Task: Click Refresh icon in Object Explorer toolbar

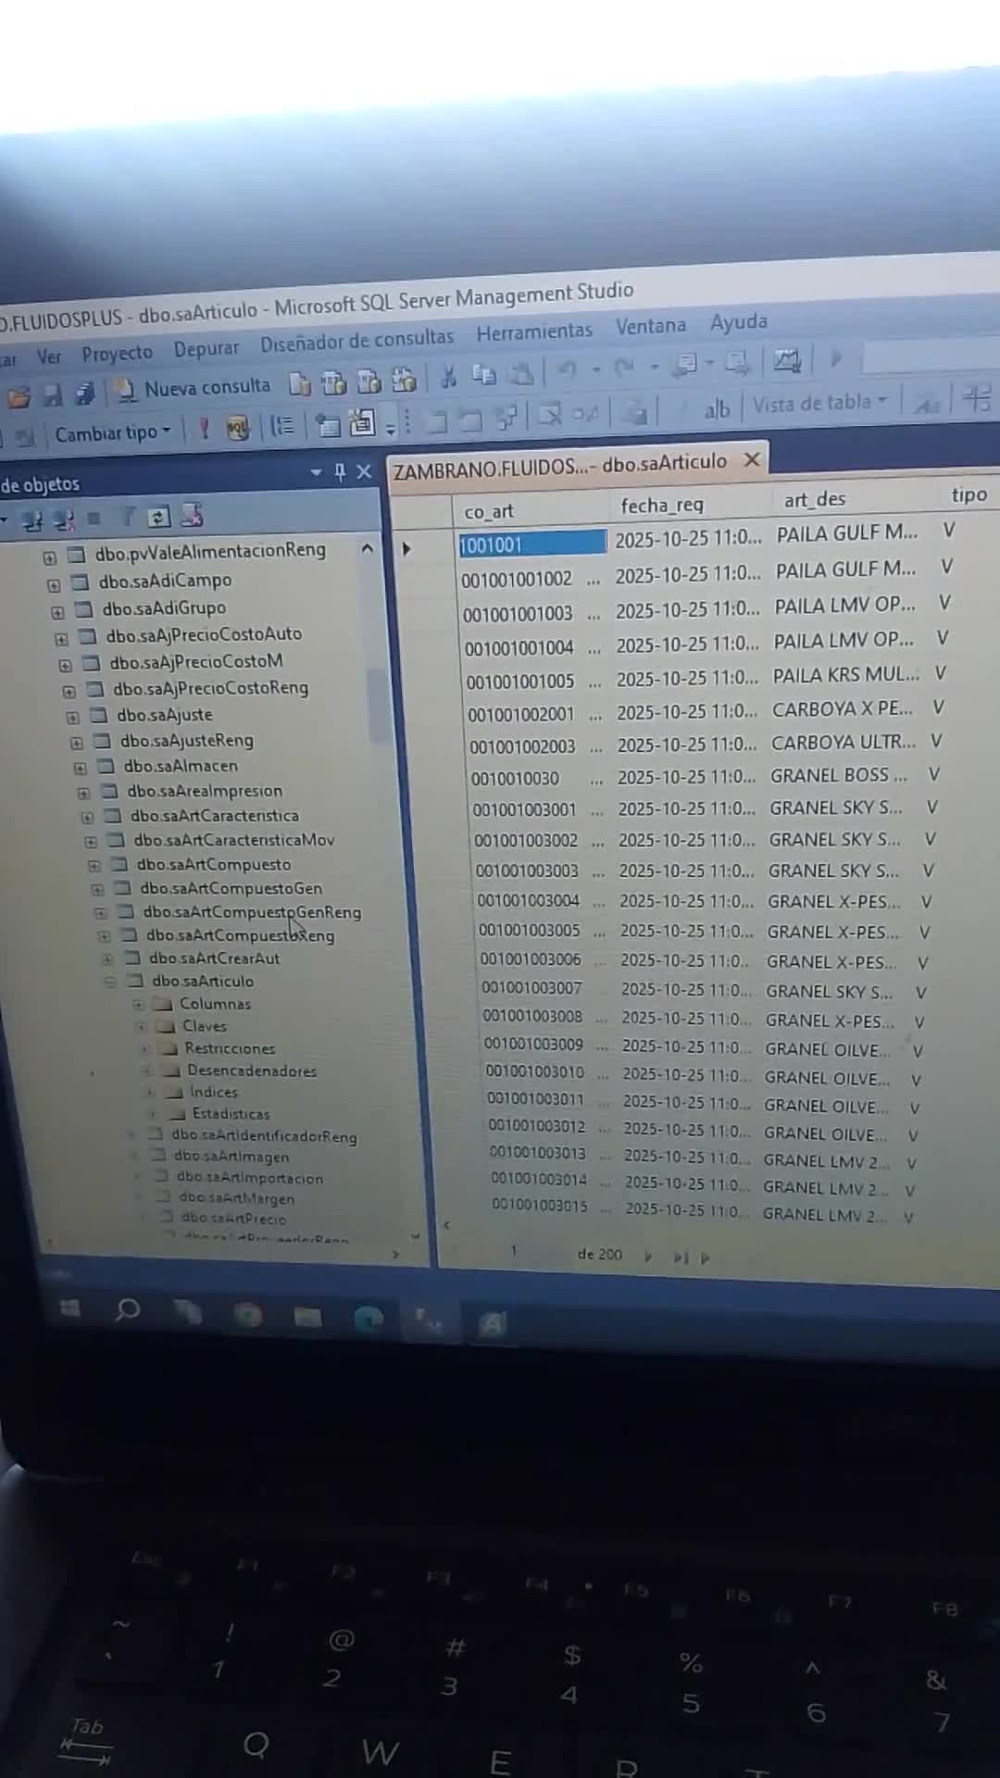Action: tap(157, 517)
